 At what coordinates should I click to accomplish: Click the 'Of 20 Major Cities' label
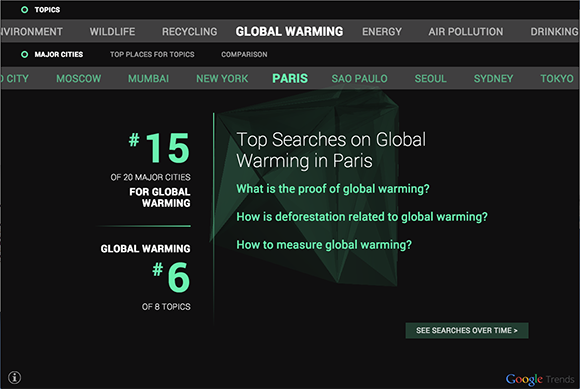tap(150, 177)
